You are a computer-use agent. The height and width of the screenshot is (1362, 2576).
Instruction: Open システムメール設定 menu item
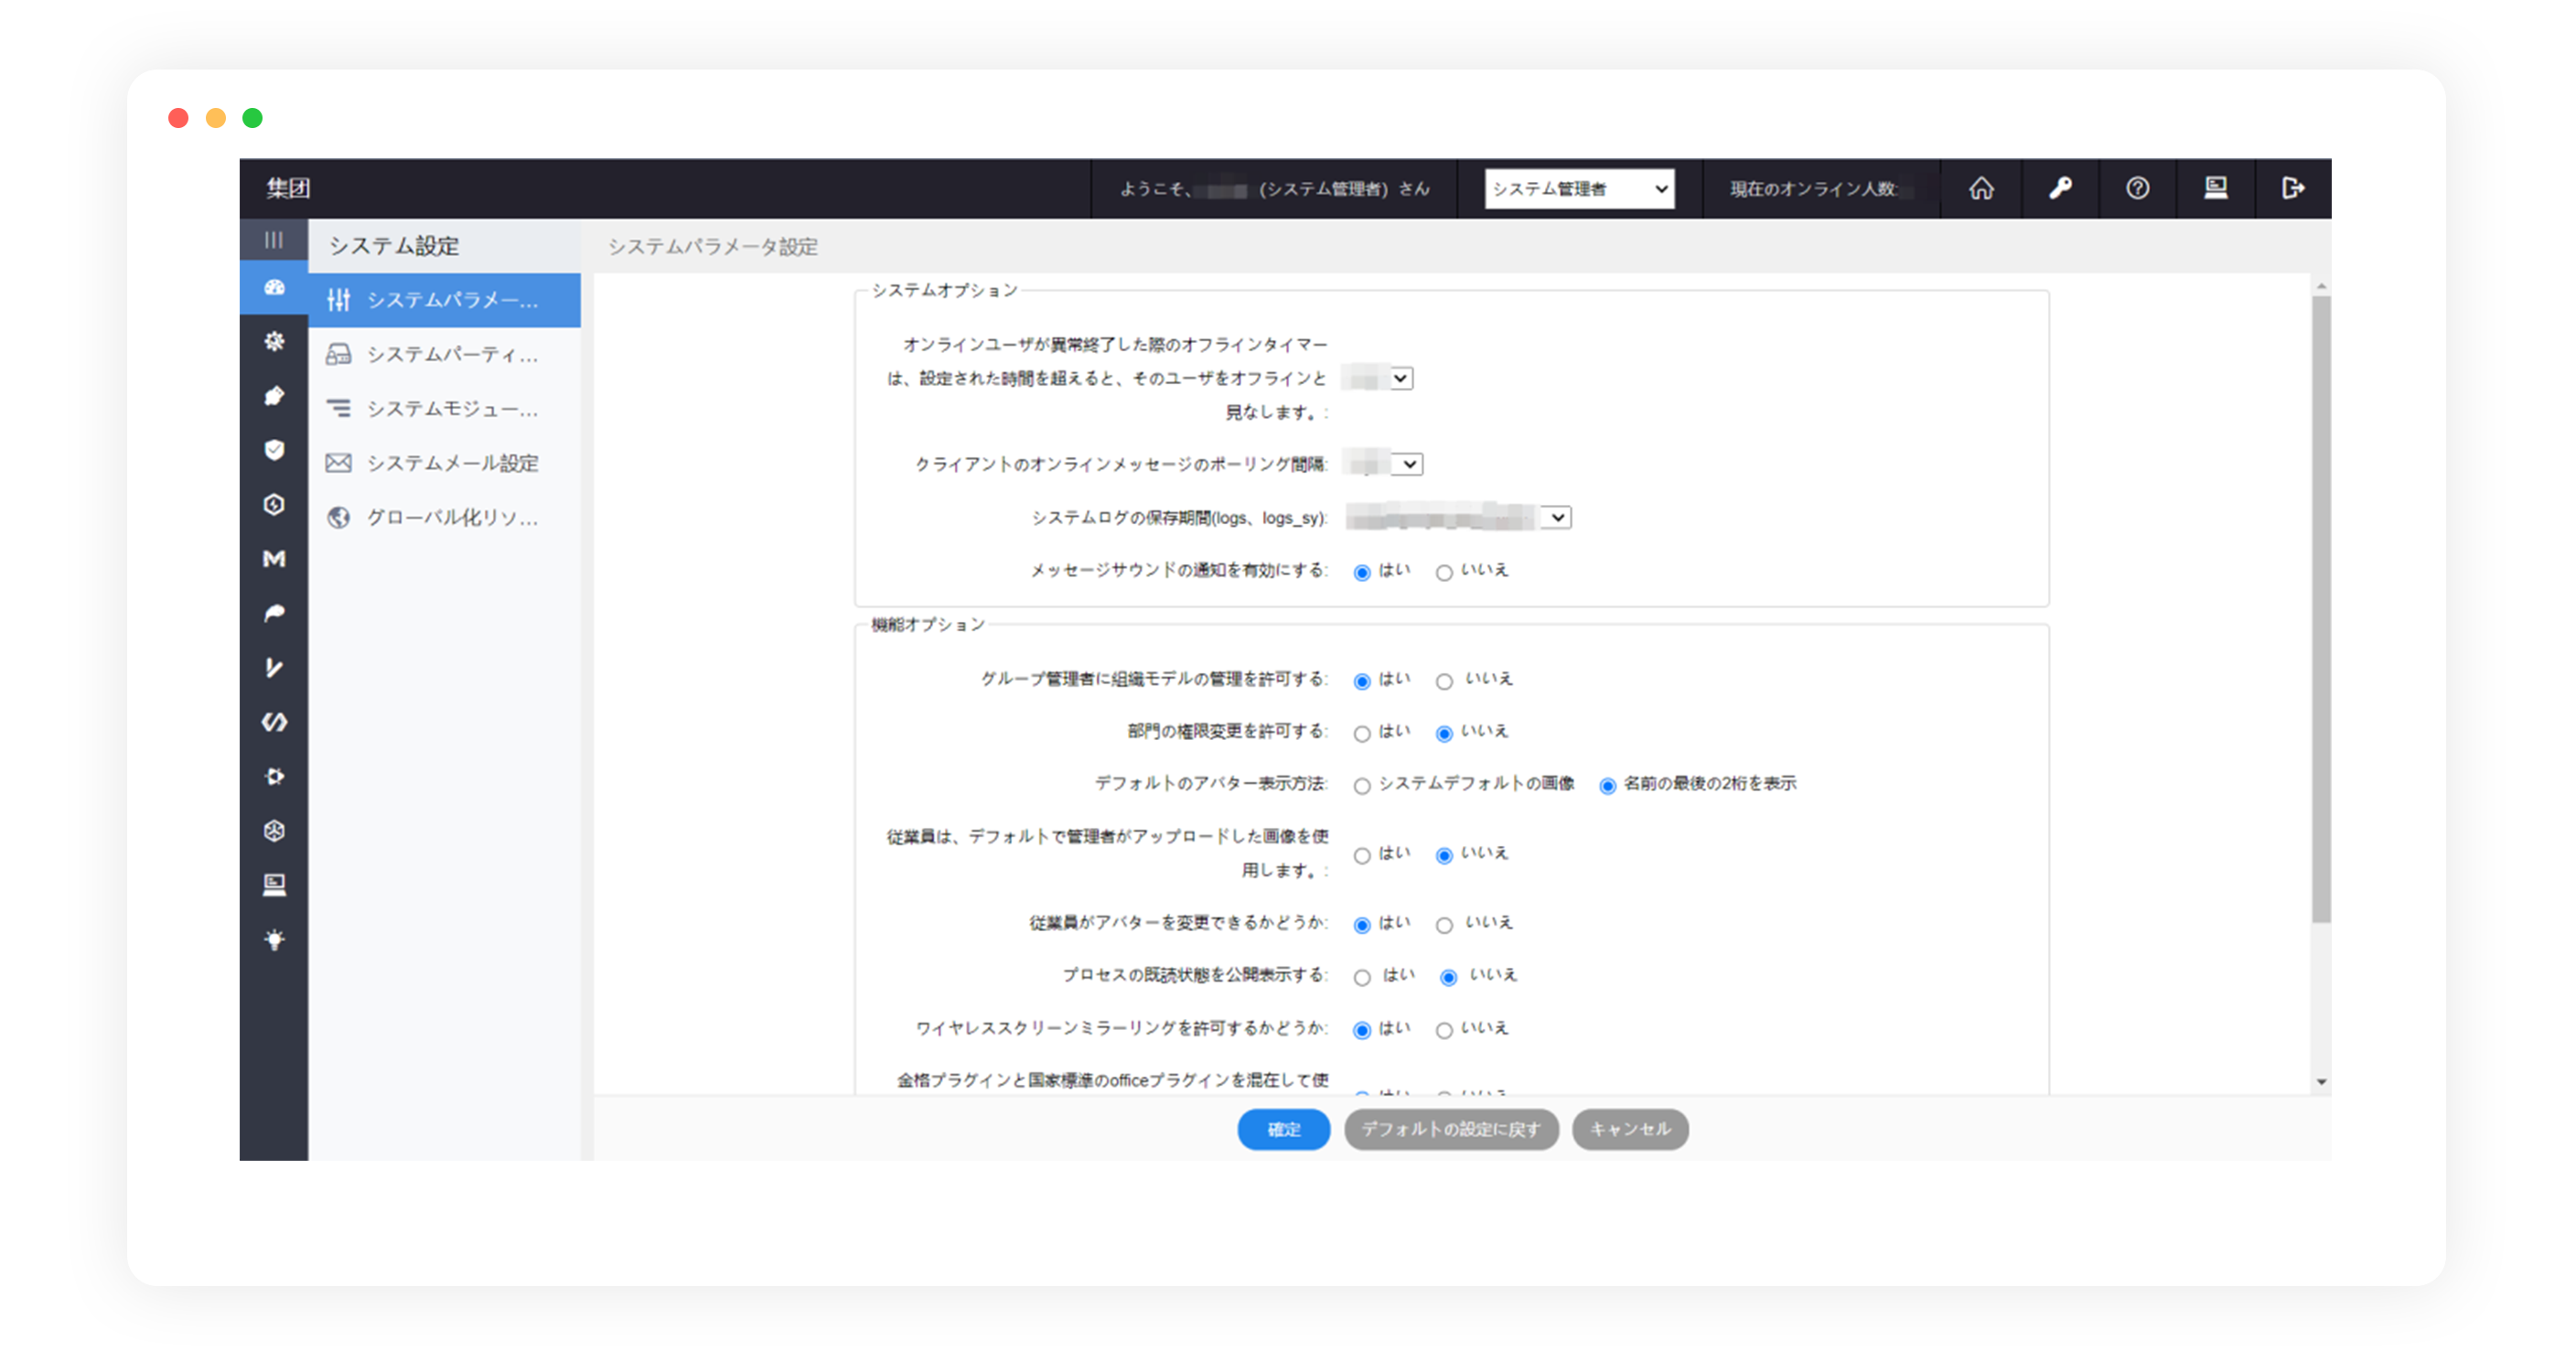click(x=451, y=463)
